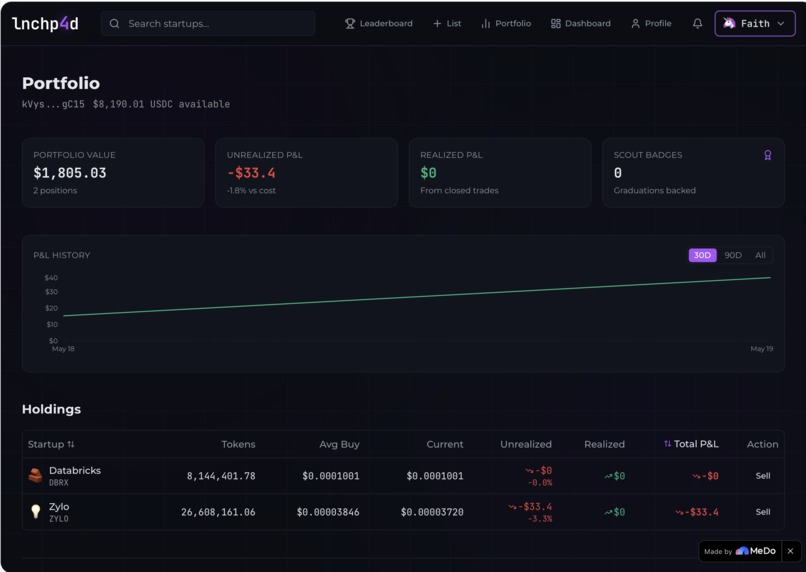Click the unicorn avatar icon

729,23
